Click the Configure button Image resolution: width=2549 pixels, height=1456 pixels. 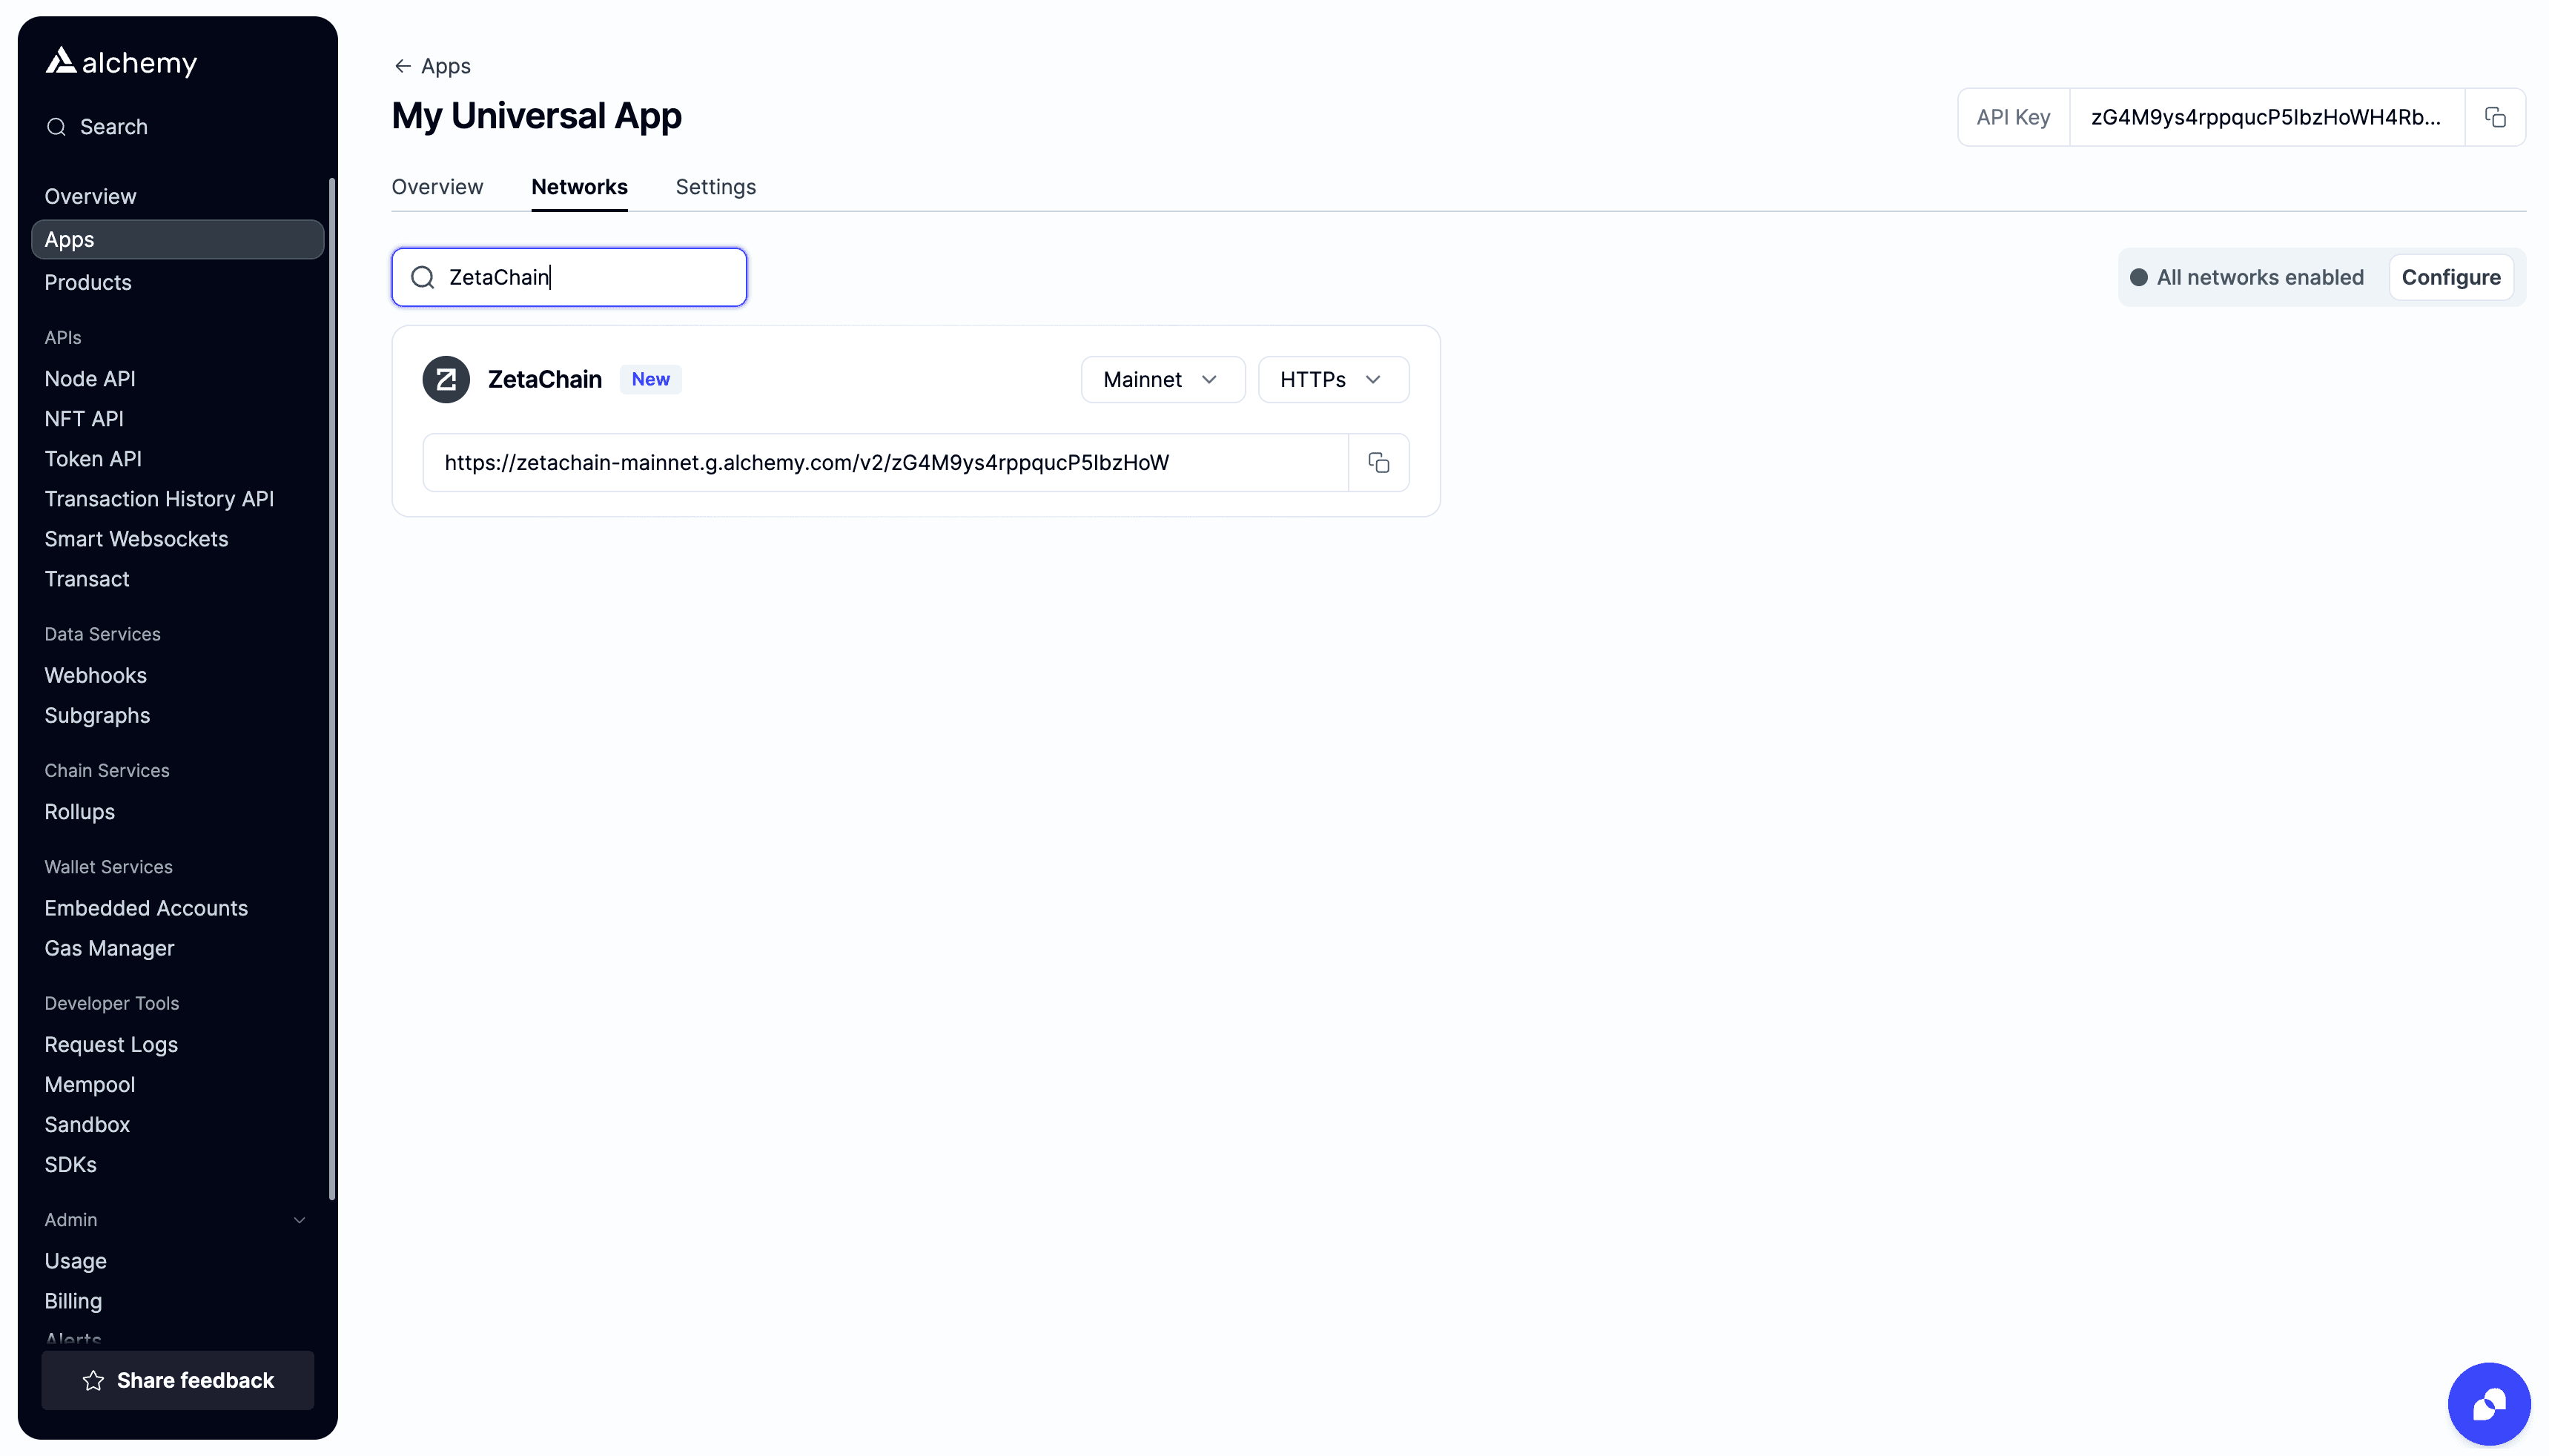click(x=2450, y=277)
